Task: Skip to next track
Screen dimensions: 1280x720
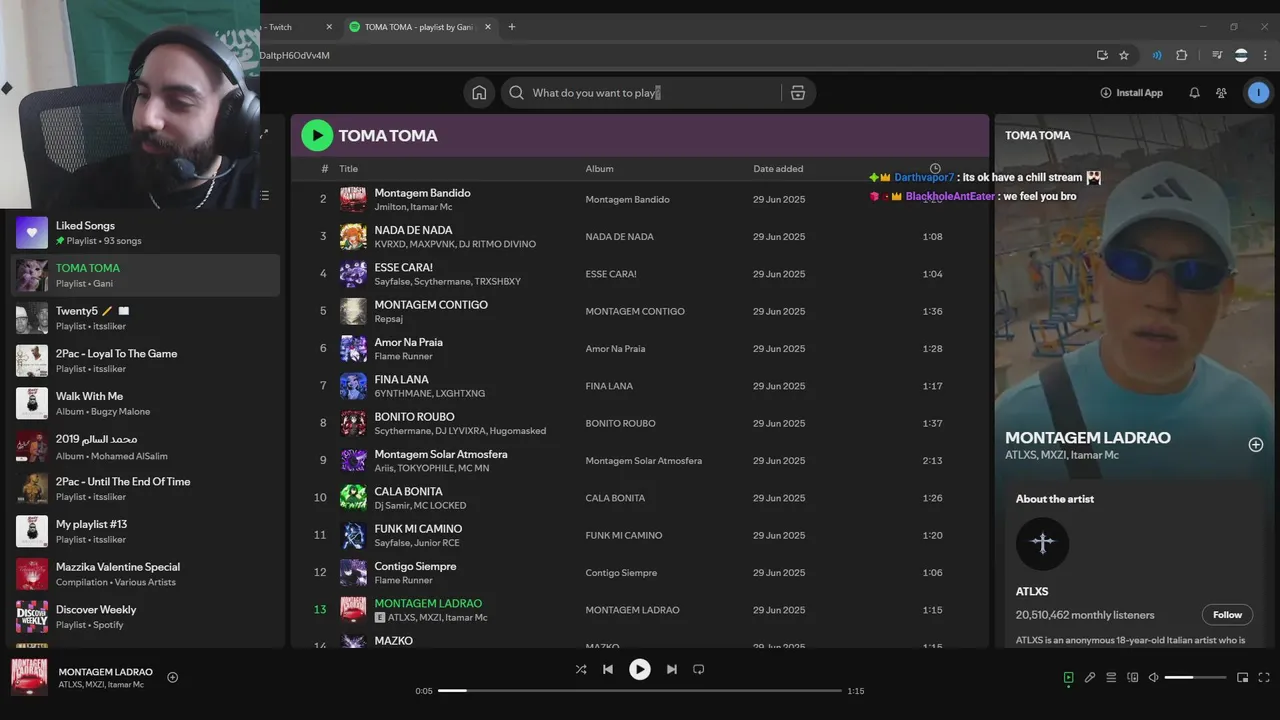Action: tap(672, 669)
